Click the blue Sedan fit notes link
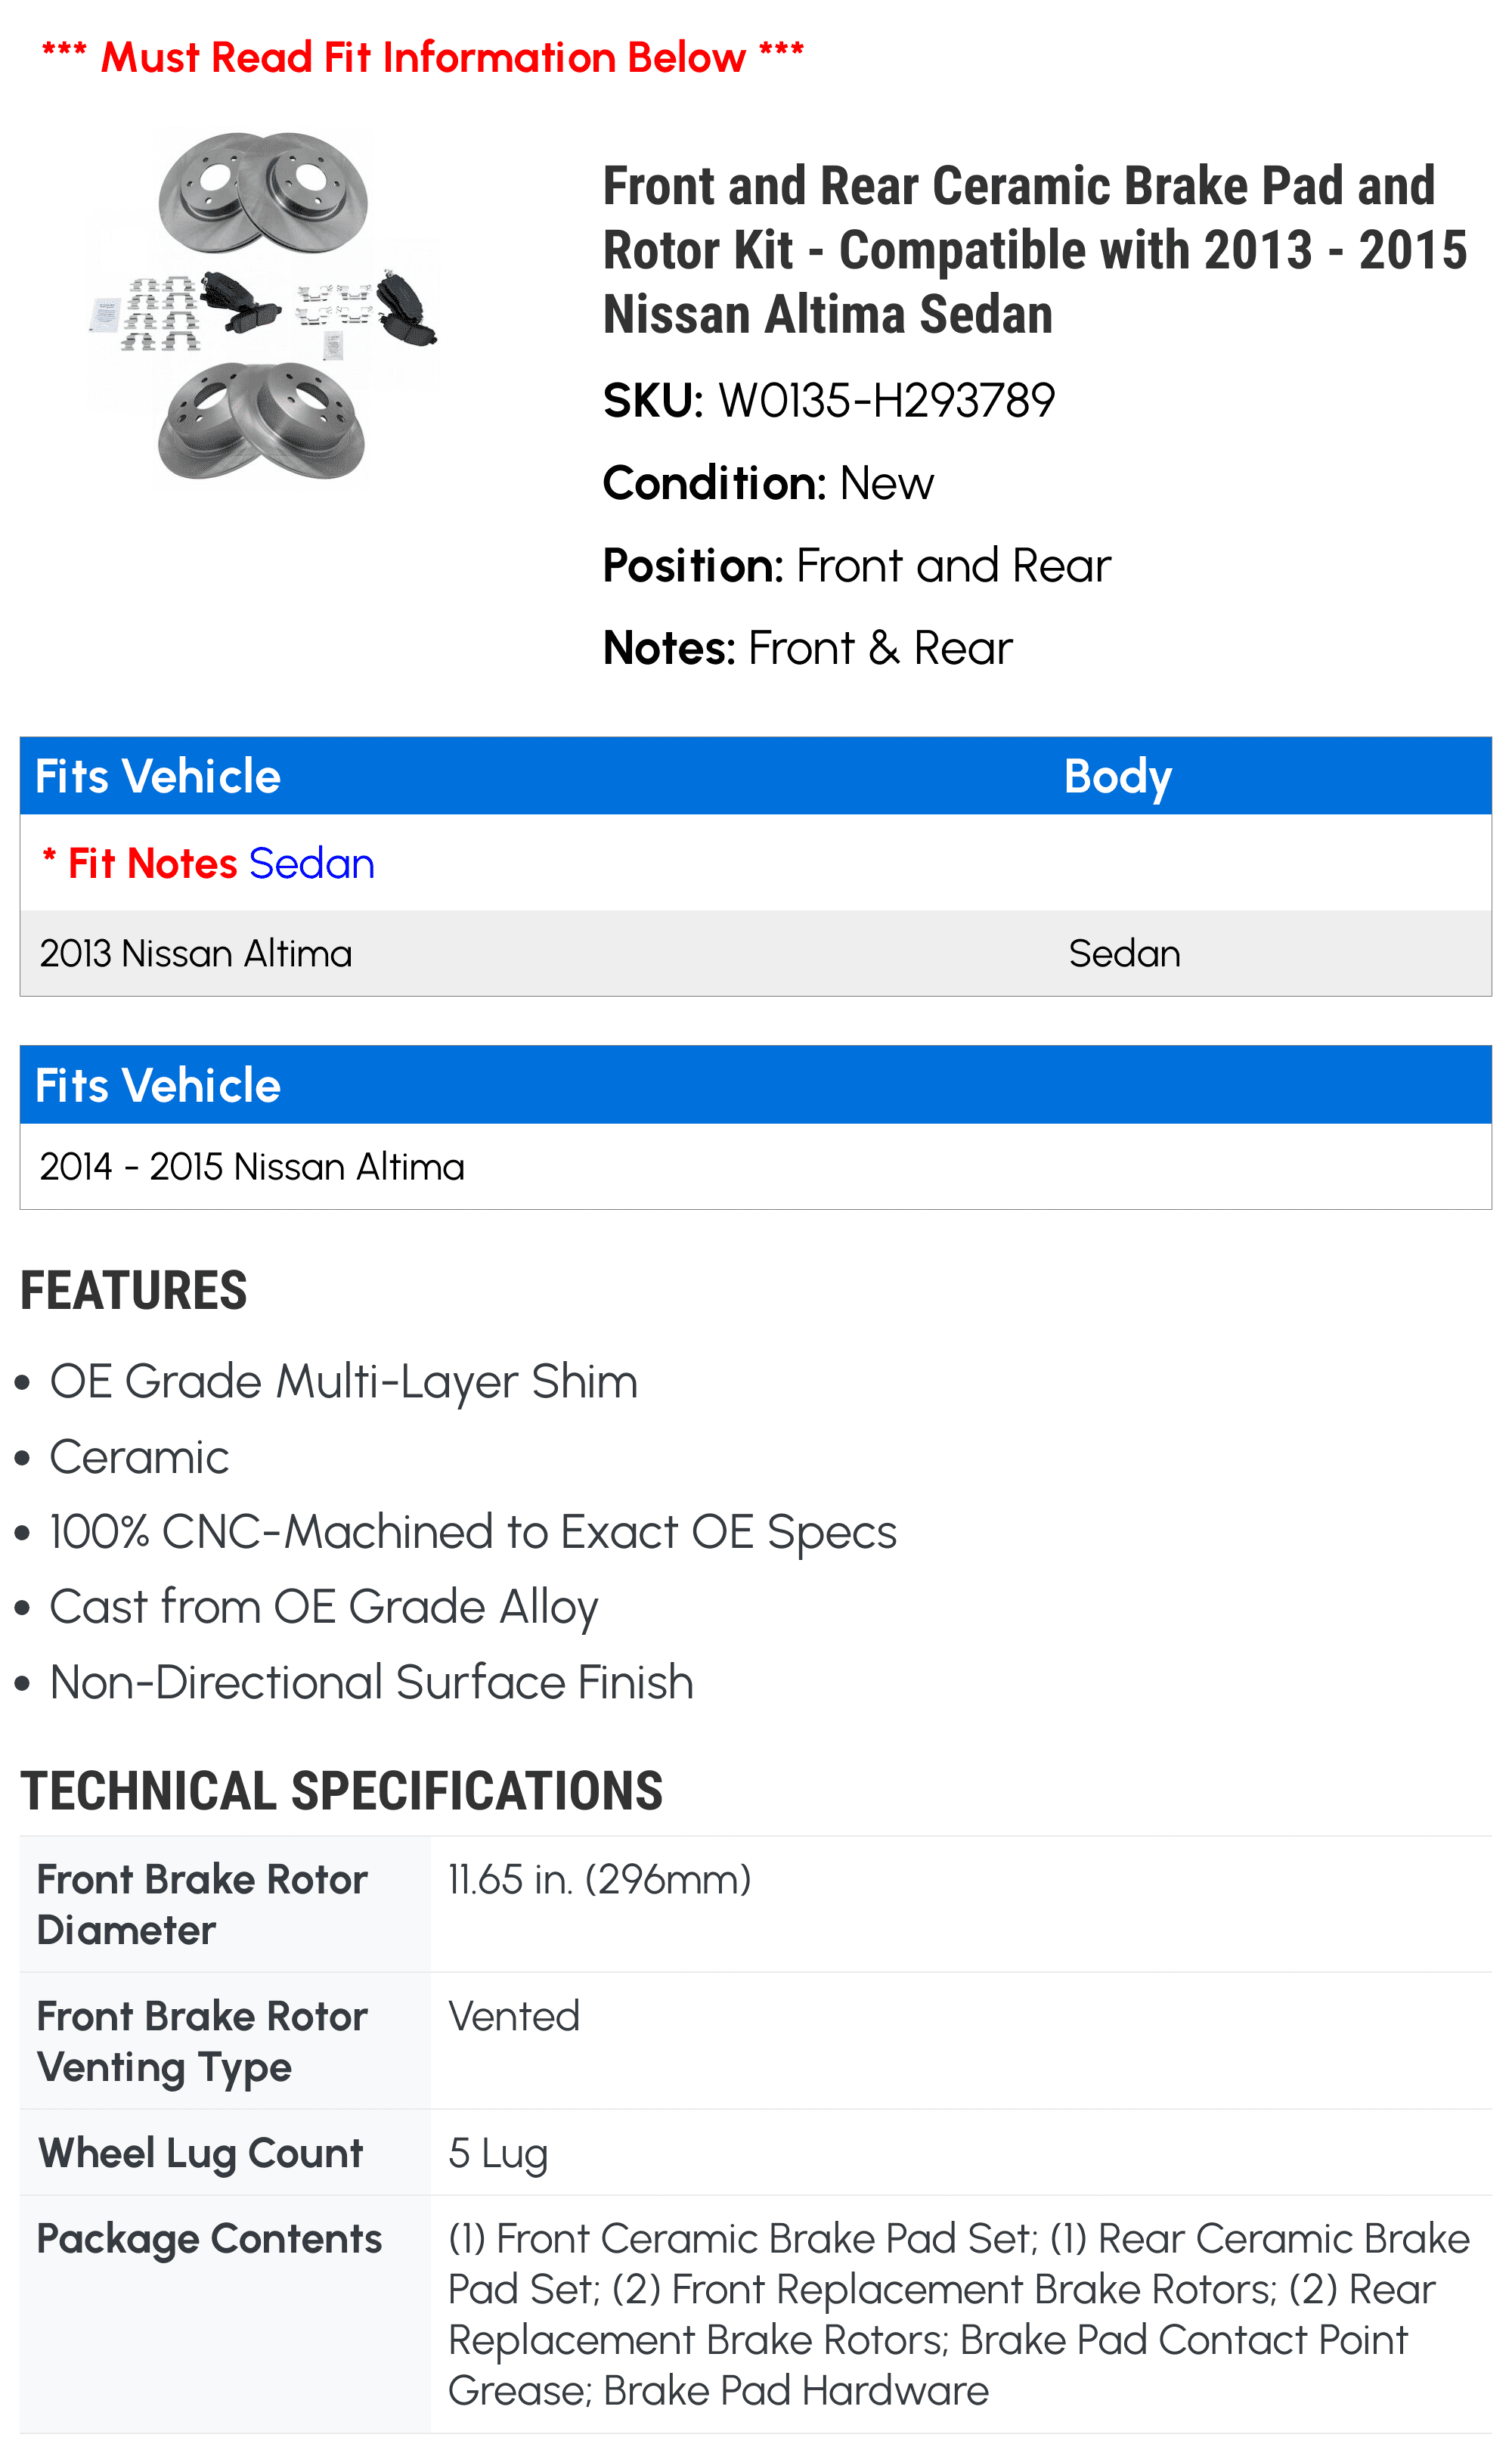Screen dimensions: 1512x2453 coord(311,863)
